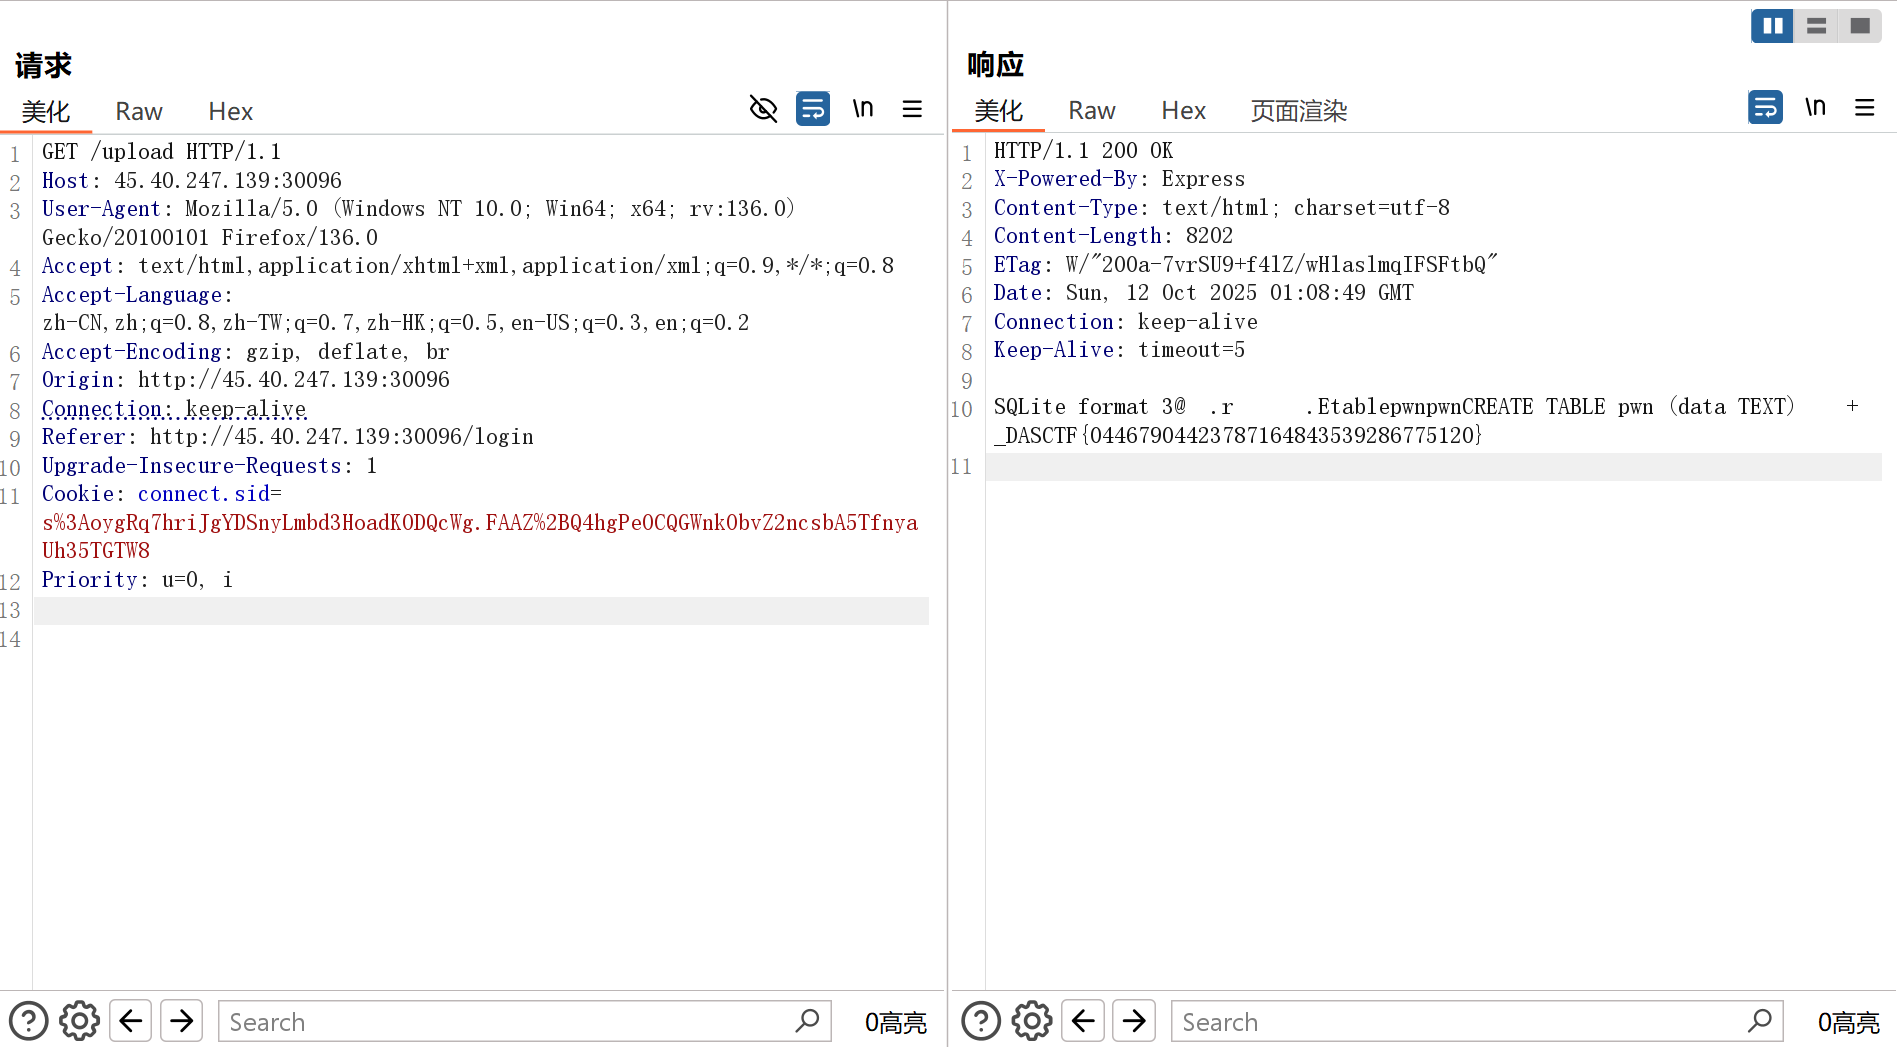Show non-printable \n characters in response
This screenshot has width=1897, height=1047.
click(1815, 107)
